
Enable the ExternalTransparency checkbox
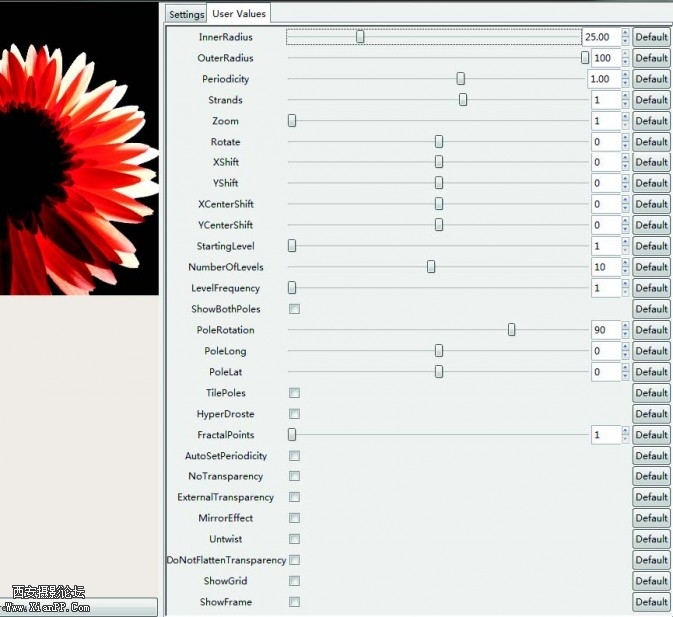click(294, 497)
